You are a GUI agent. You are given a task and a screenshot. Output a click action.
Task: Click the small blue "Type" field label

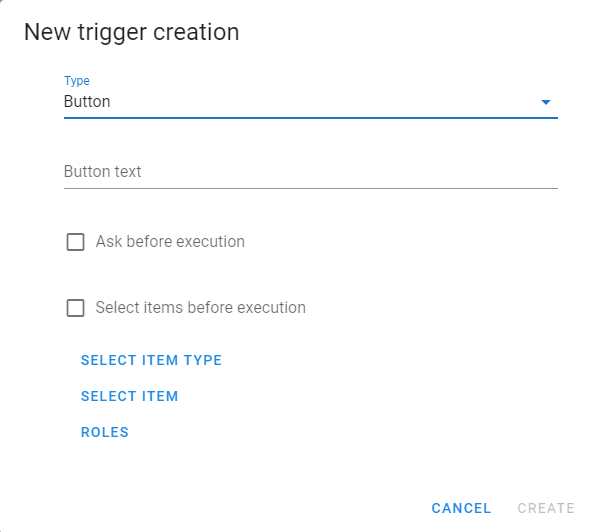(x=77, y=81)
